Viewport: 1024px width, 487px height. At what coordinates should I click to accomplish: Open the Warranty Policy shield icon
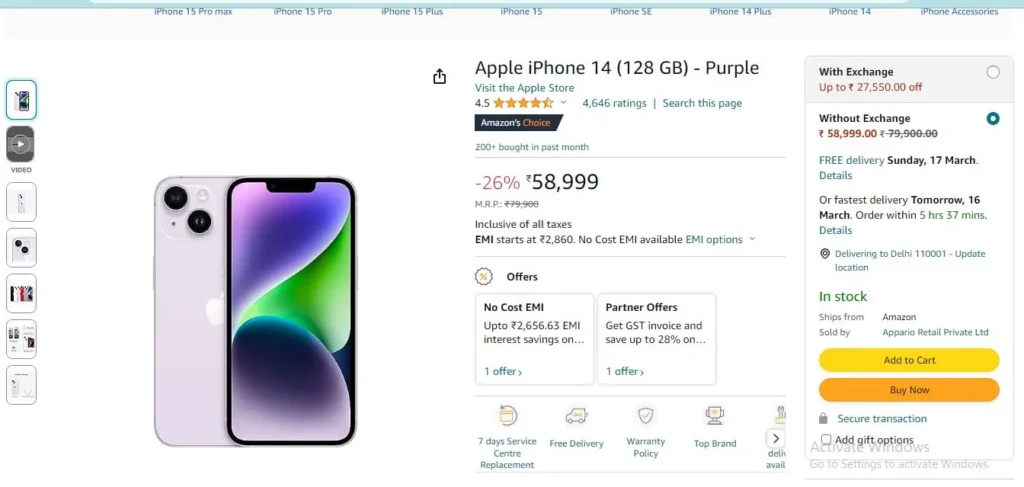[646, 415]
